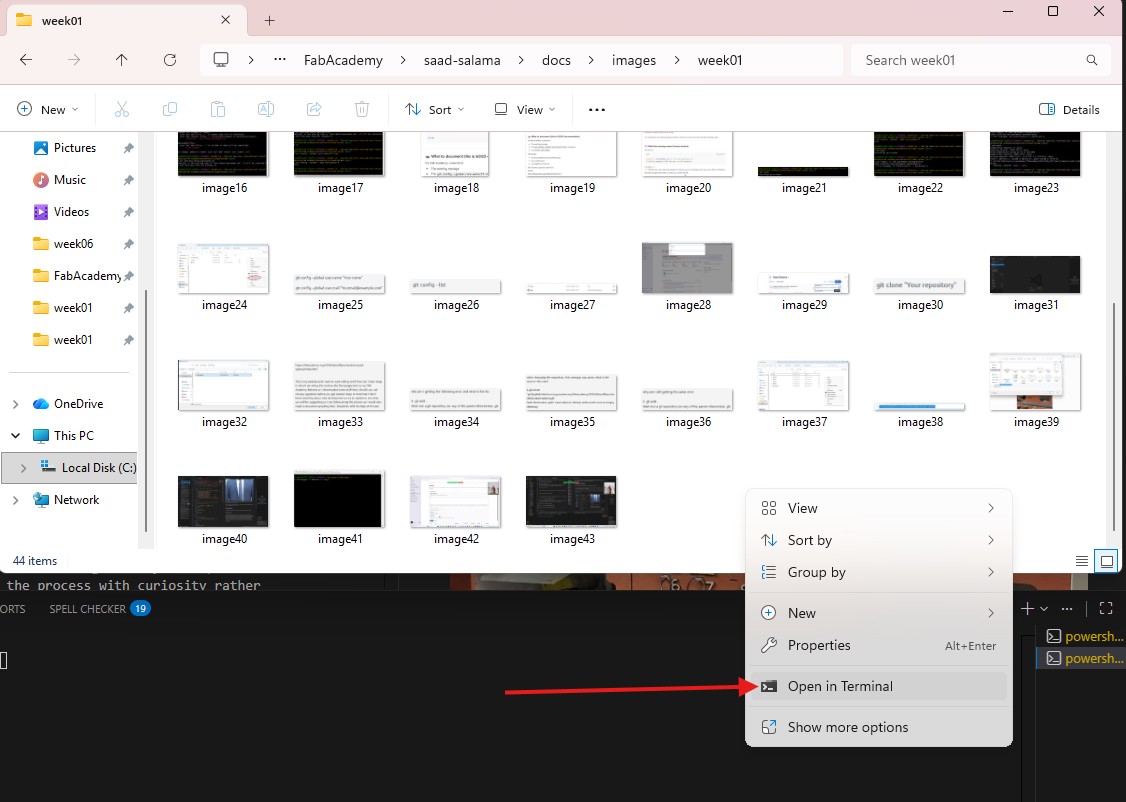Screen dimensions: 1126x802
Task: Maximize the VS Code panel size
Action: pos(1106,608)
